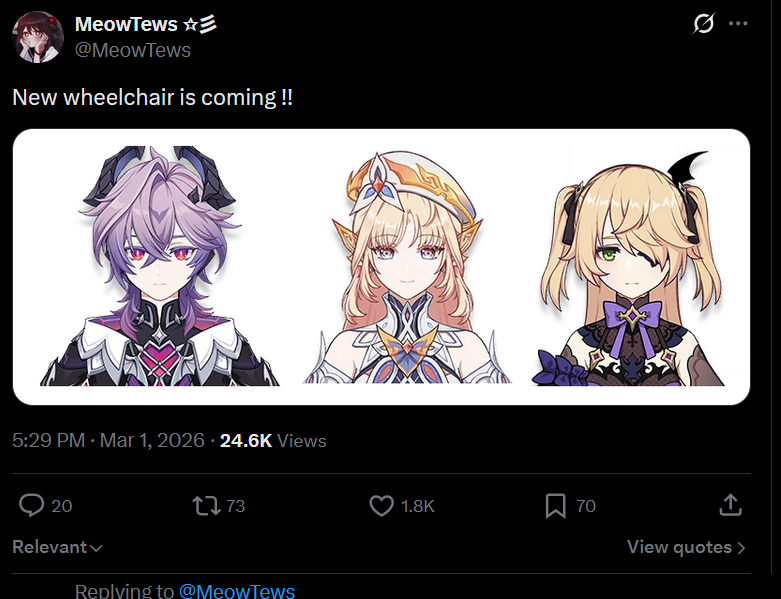Bookmark the post with bookmark icon
Image resolution: width=781 pixels, height=599 pixels.
click(555, 506)
